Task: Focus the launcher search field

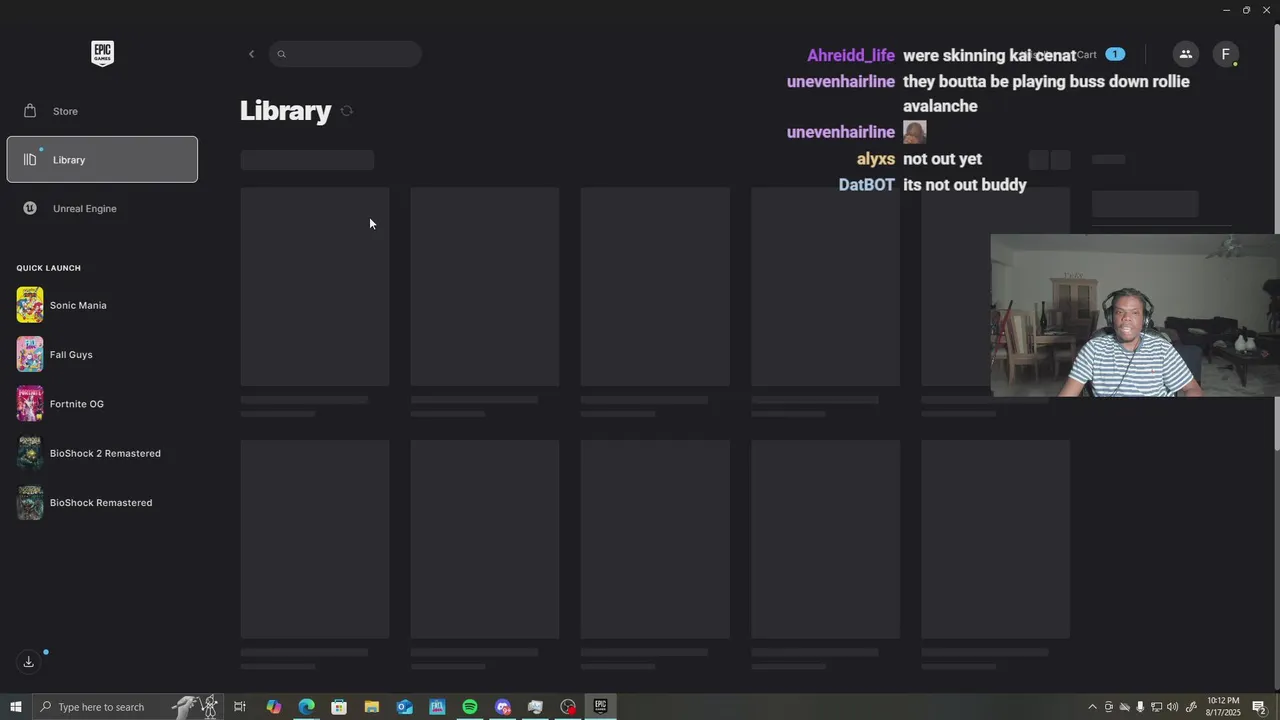Action: point(345,54)
